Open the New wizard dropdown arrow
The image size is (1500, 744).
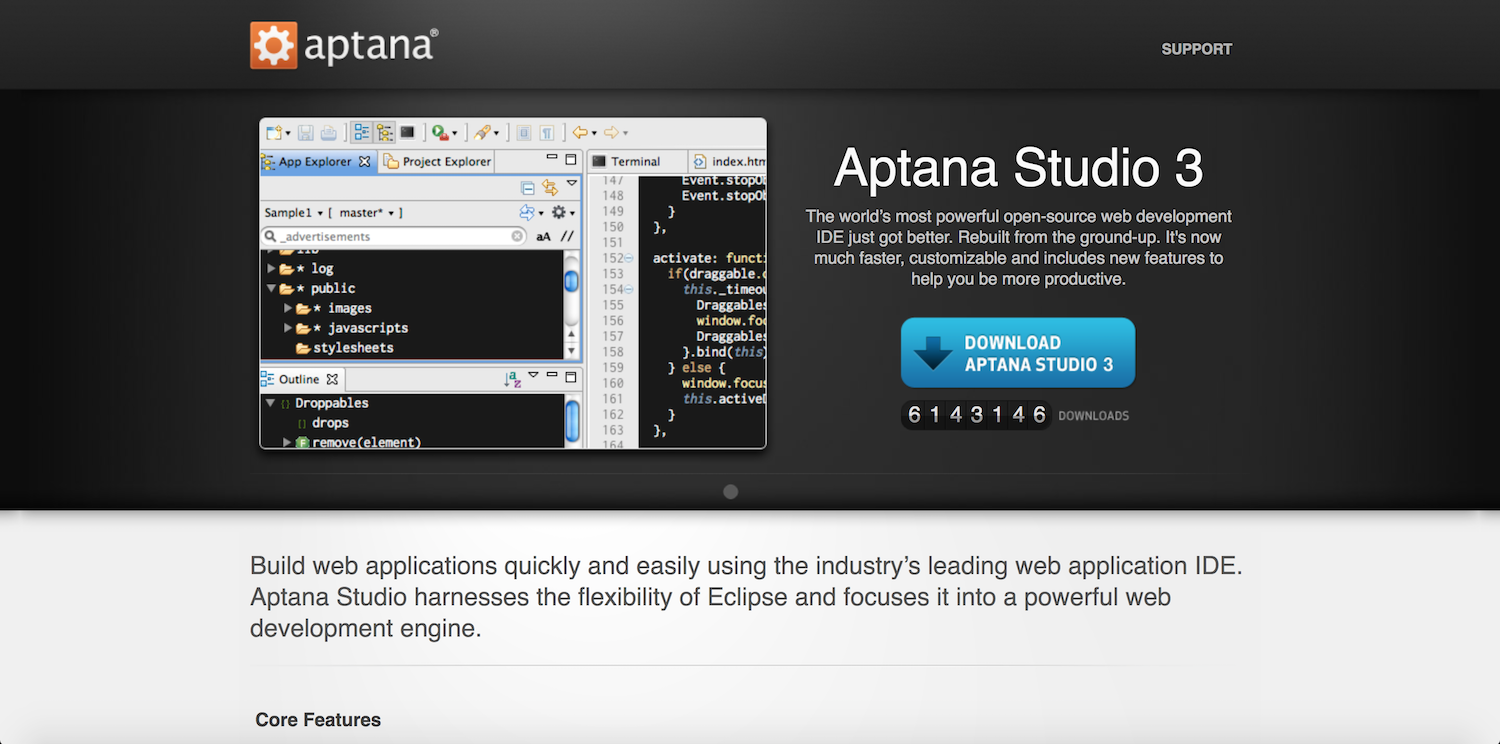288,133
